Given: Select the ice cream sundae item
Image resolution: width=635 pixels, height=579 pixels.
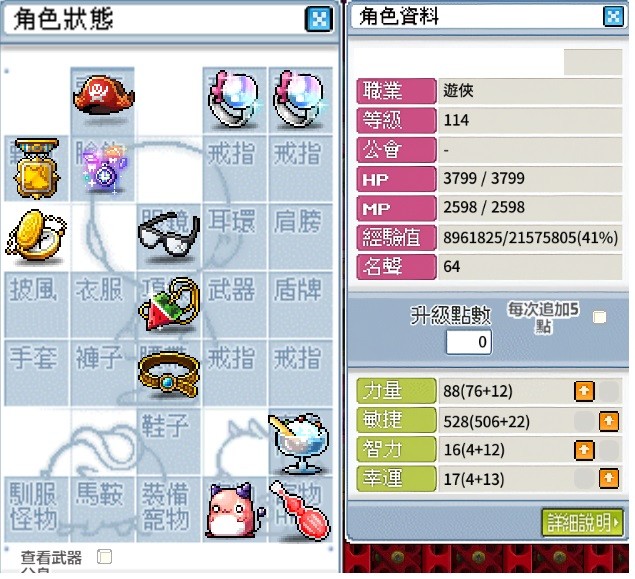Looking at the screenshot, I should 300,443.
